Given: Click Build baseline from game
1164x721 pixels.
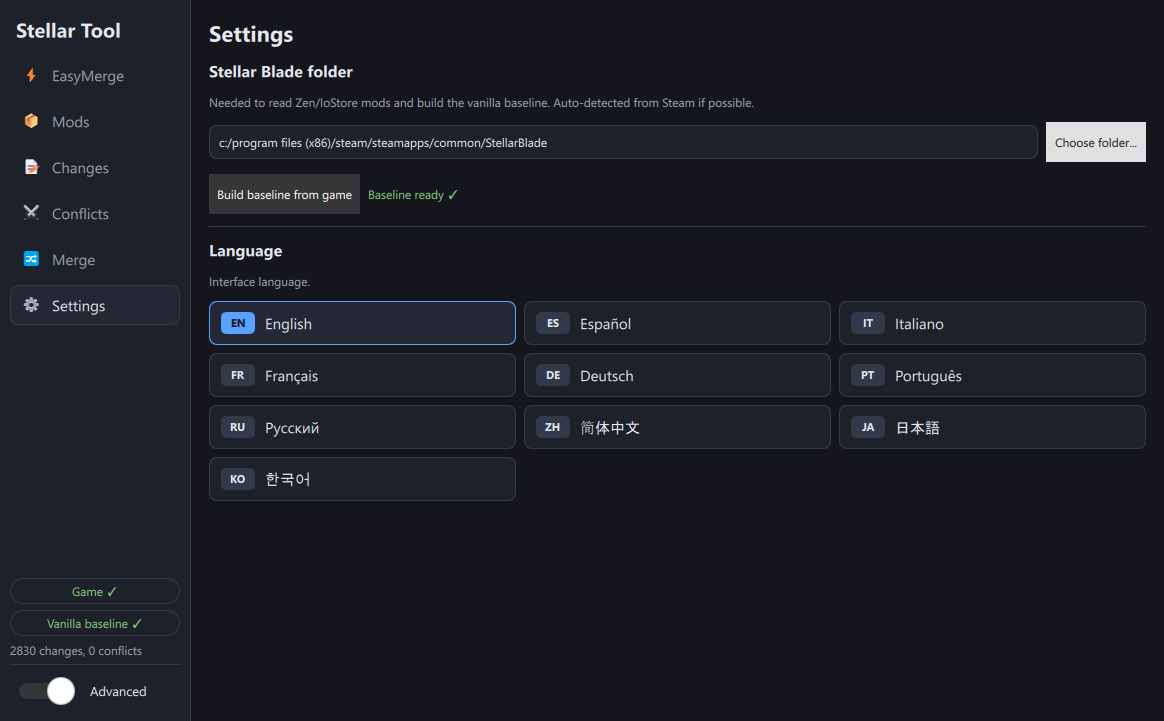Looking at the screenshot, I should (x=284, y=194).
